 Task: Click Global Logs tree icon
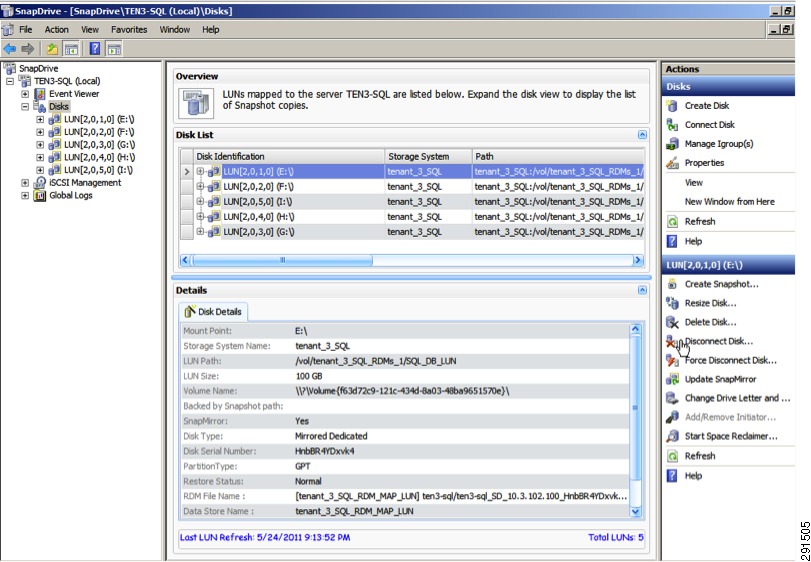[x=40, y=195]
